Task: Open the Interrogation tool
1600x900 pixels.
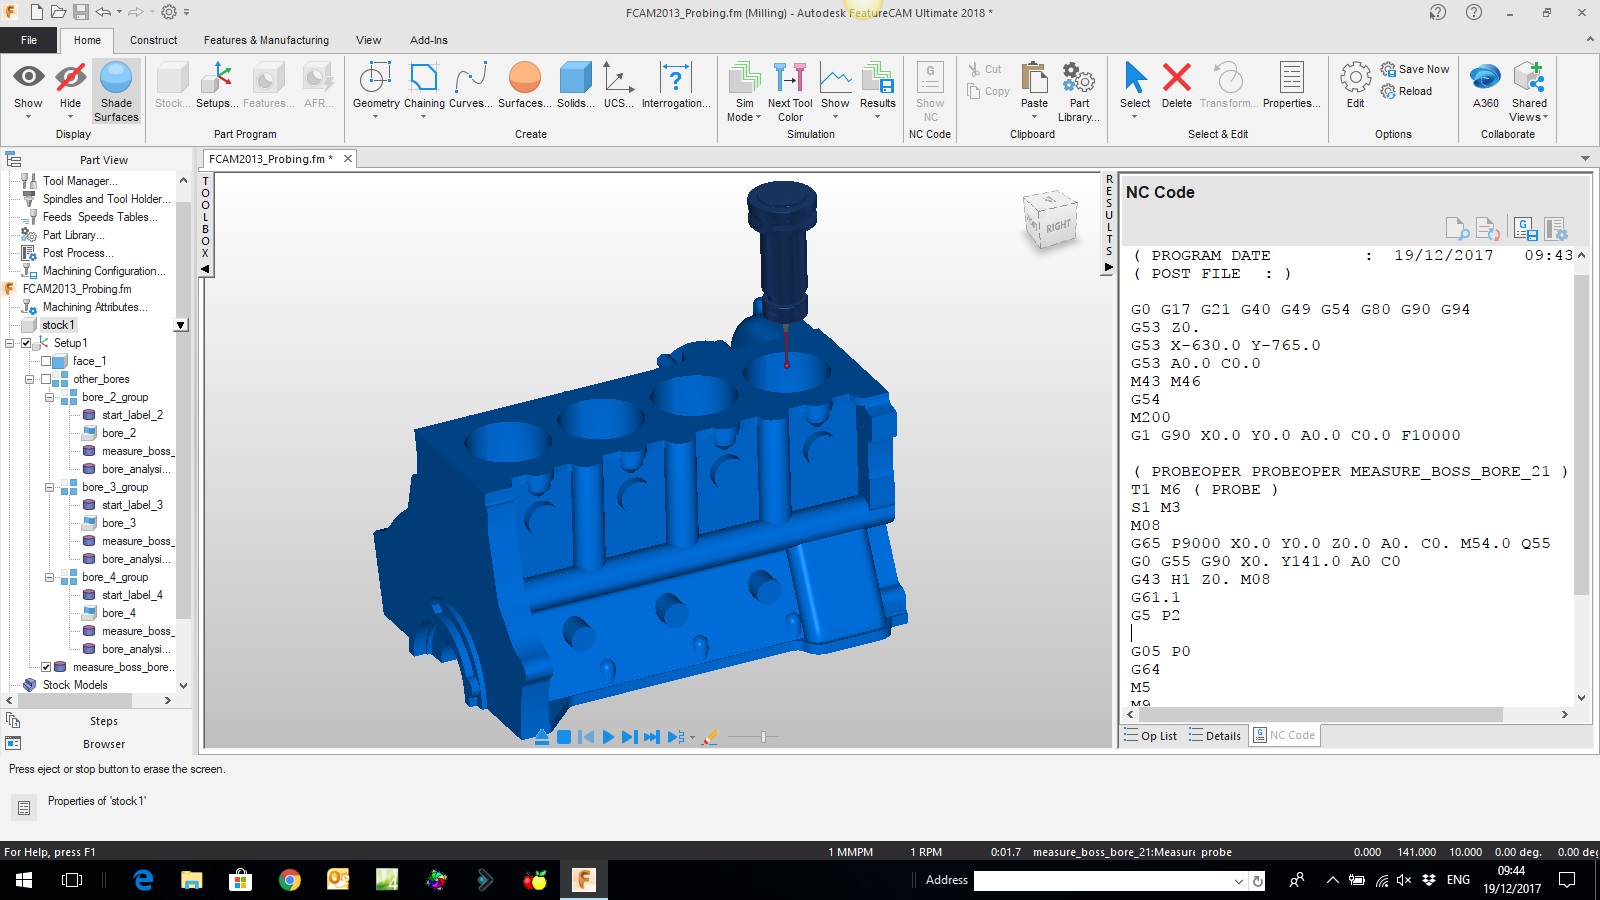Action: [676, 85]
